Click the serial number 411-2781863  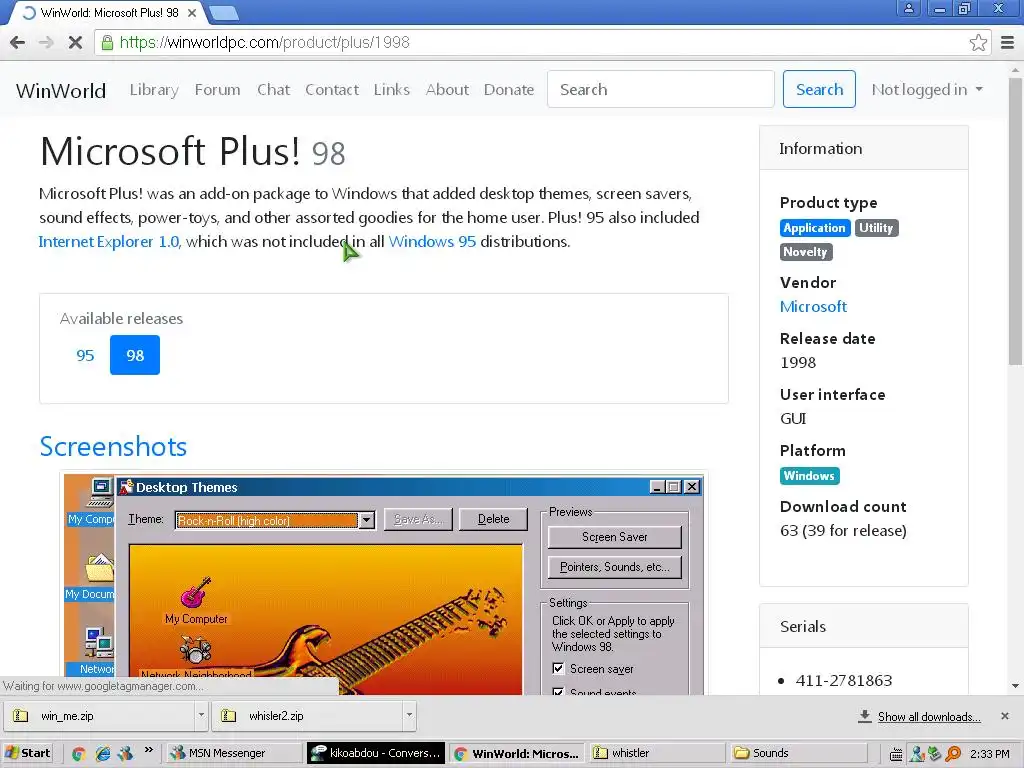coord(843,680)
